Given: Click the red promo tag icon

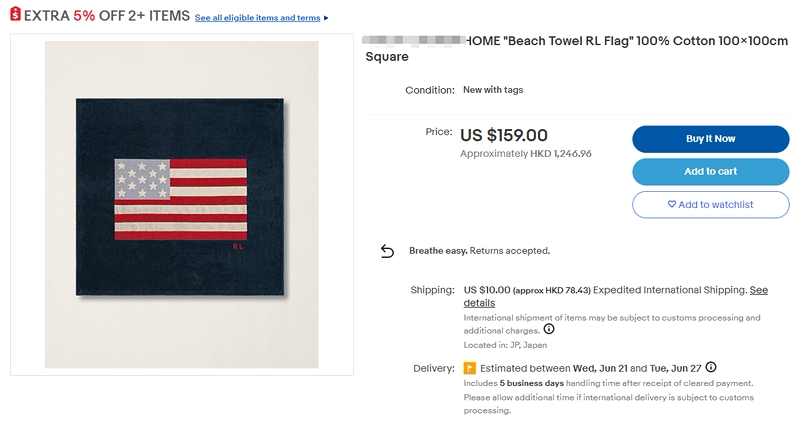Looking at the screenshot, I should tap(15, 16).
